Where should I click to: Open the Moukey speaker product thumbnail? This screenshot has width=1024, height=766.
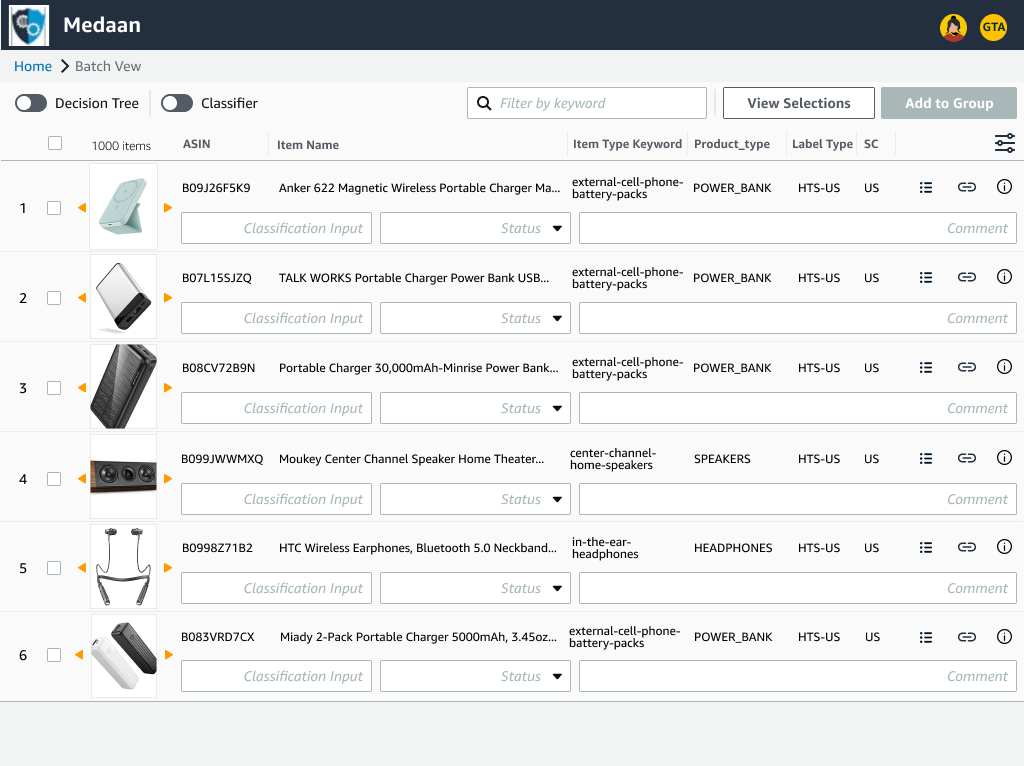point(123,477)
